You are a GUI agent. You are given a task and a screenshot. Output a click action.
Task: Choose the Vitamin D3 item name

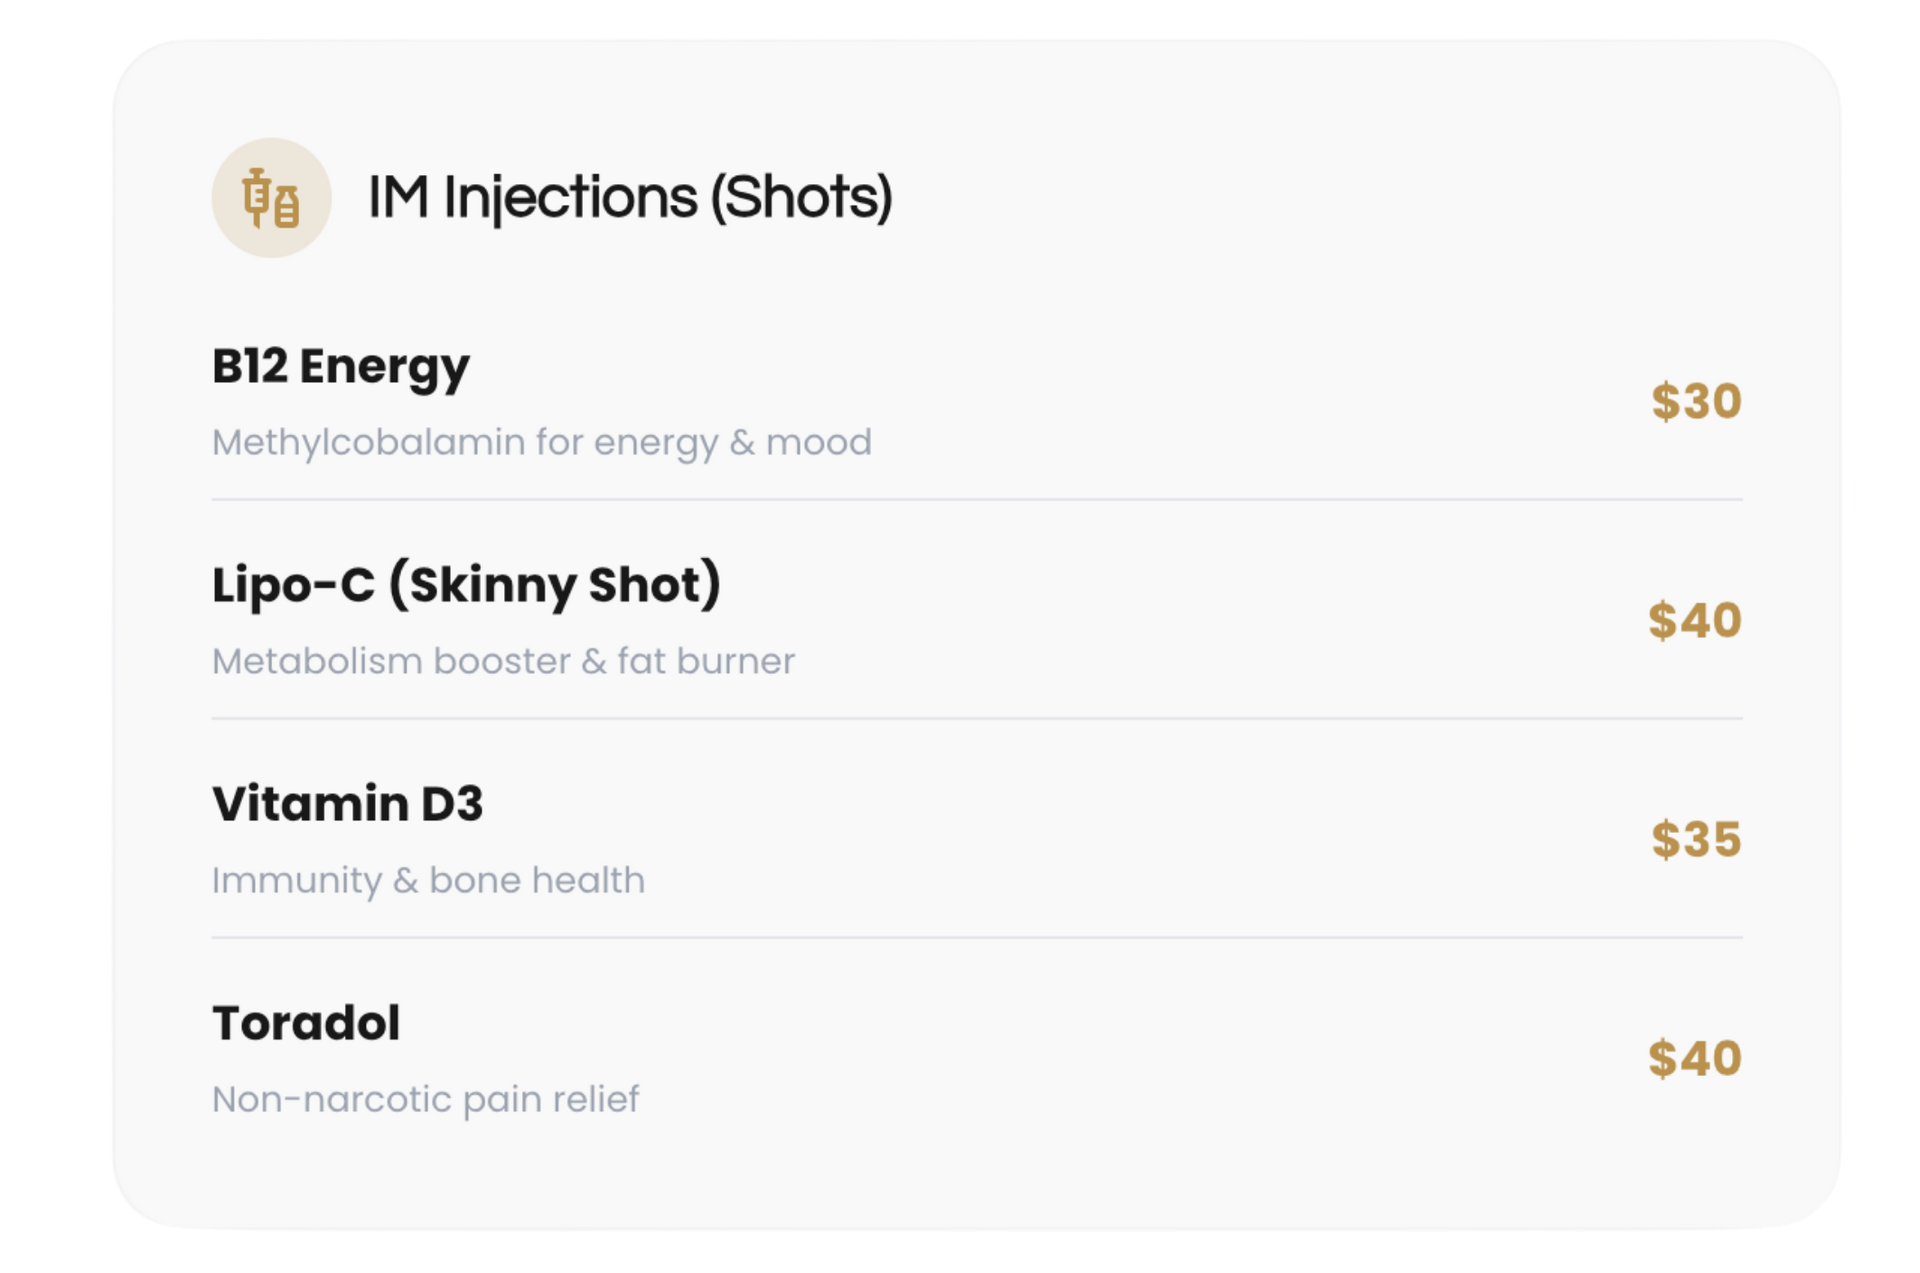click(x=347, y=804)
